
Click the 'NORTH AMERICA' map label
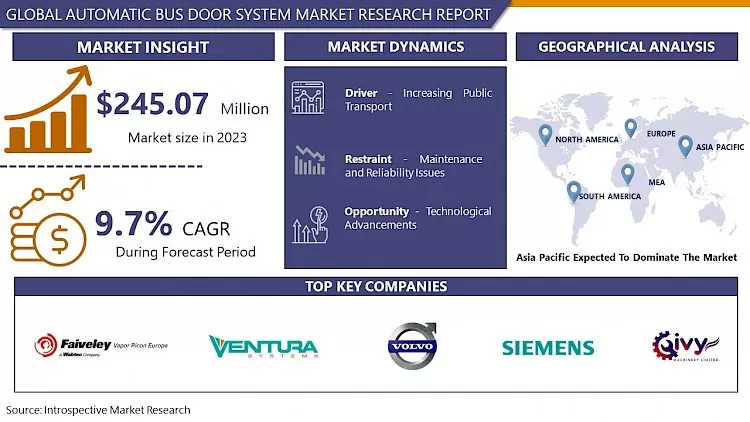point(587,140)
